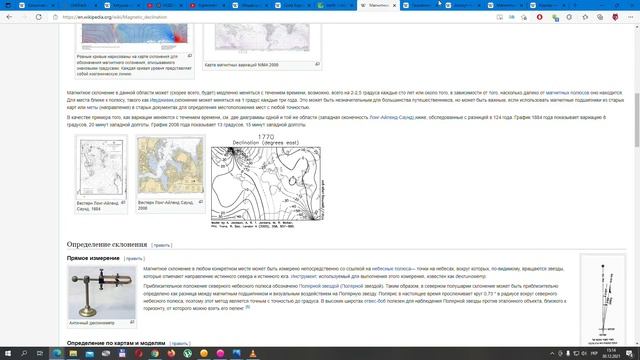Open the reader view icon in address bar
640x360 pixels.
499,17
